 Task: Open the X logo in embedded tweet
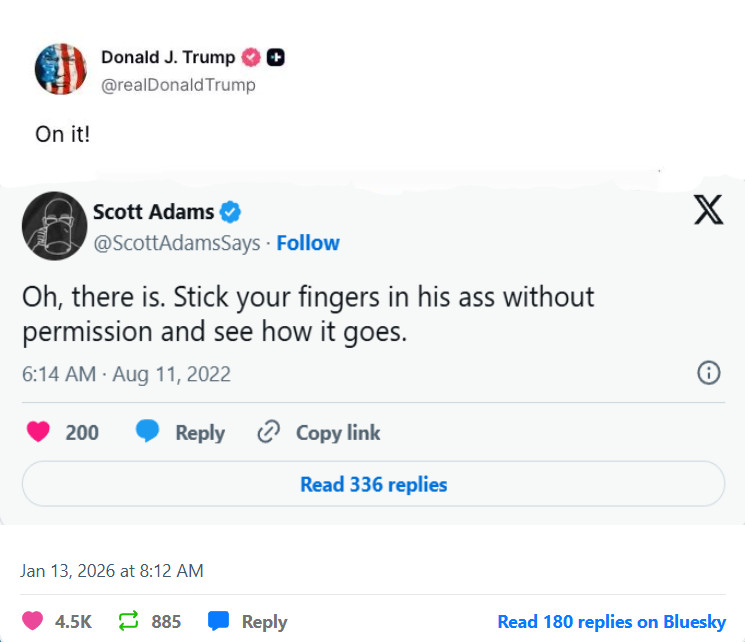click(708, 210)
